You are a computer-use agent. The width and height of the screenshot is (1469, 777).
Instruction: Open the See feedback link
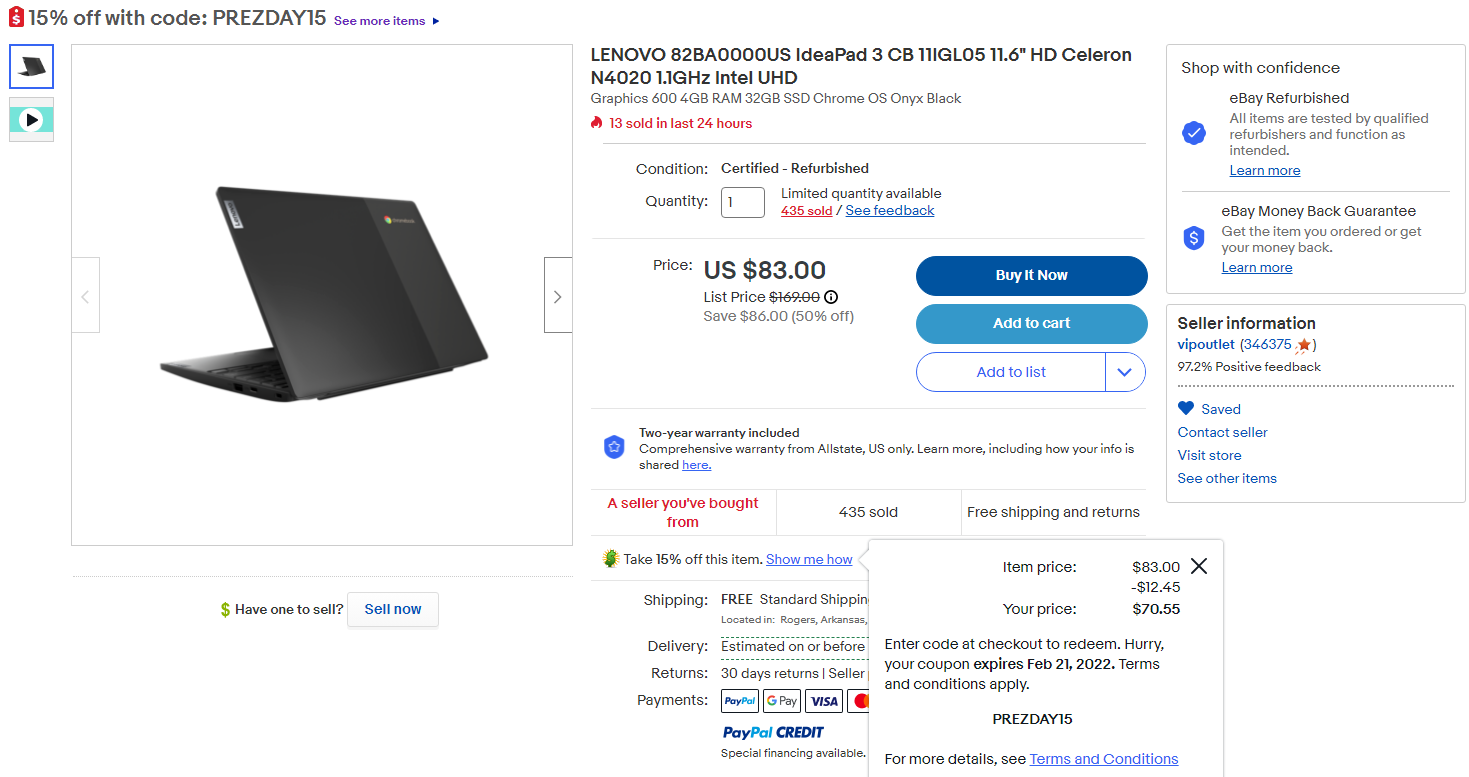(x=890, y=211)
